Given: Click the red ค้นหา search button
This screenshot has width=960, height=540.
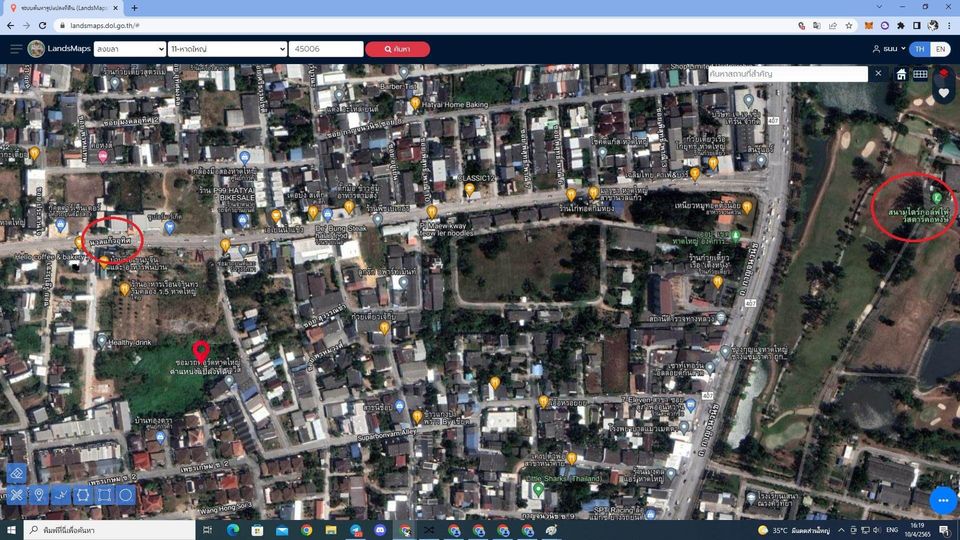Looking at the screenshot, I should (397, 49).
